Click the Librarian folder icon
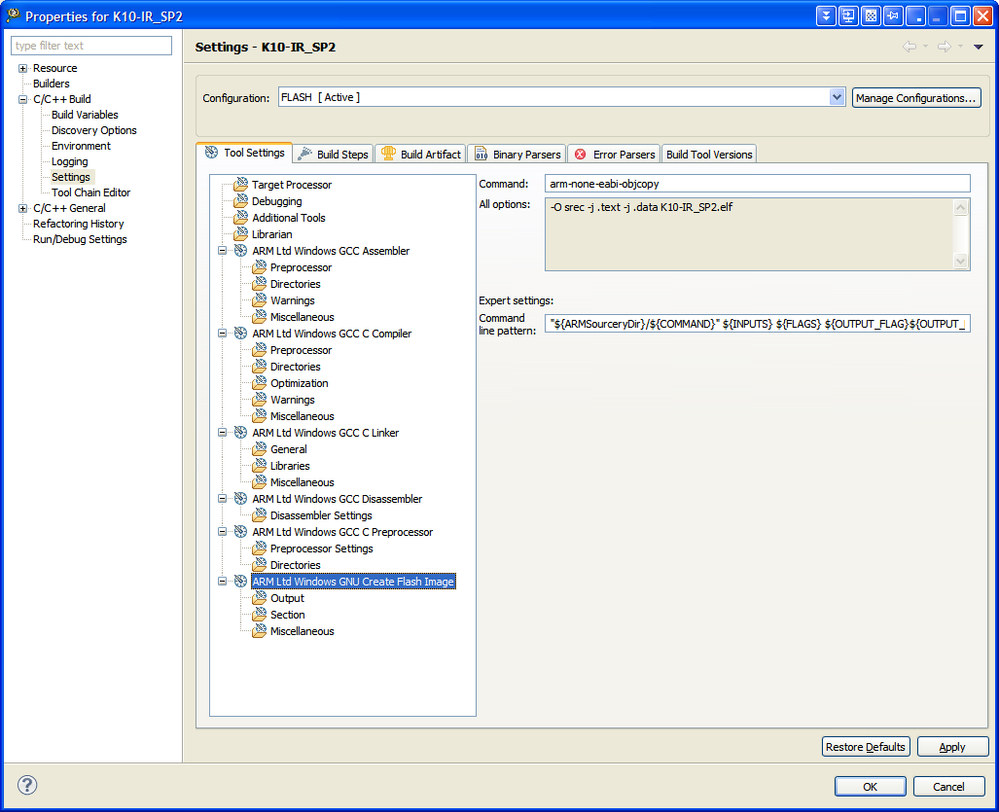This screenshot has width=999, height=812. tap(240, 235)
